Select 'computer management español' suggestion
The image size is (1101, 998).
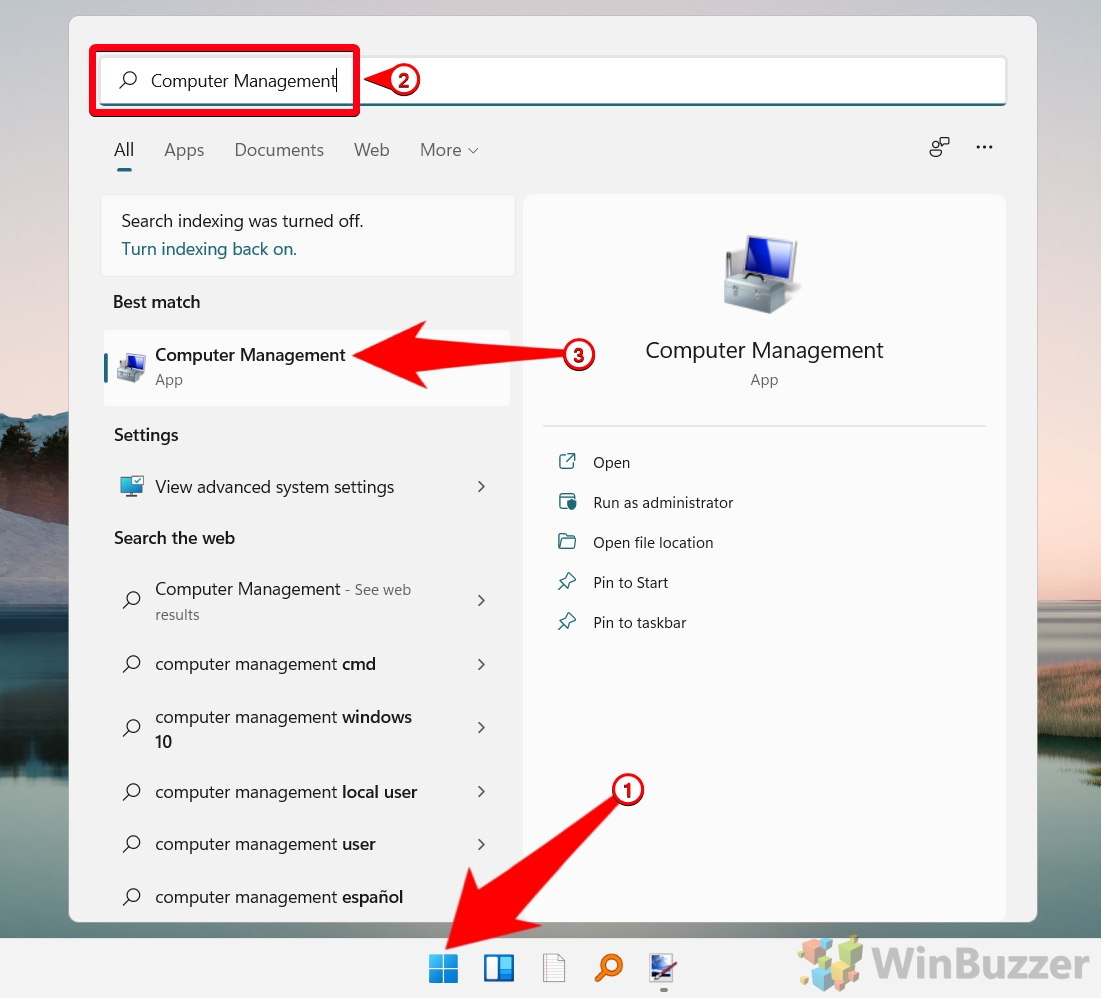coord(307,896)
